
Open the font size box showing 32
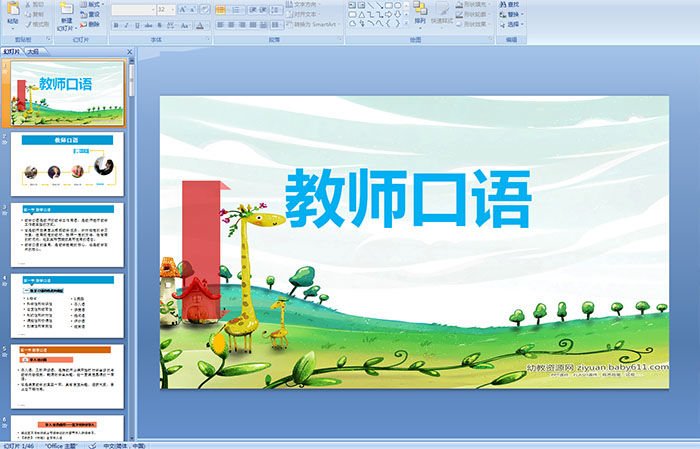(x=166, y=9)
